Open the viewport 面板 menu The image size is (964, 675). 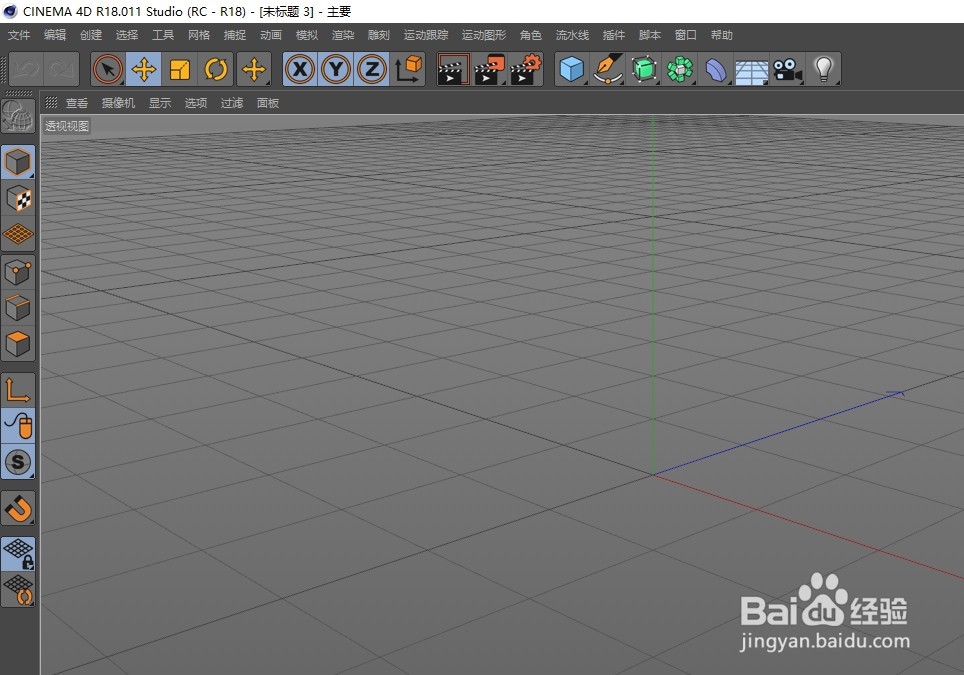[x=268, y=103]
